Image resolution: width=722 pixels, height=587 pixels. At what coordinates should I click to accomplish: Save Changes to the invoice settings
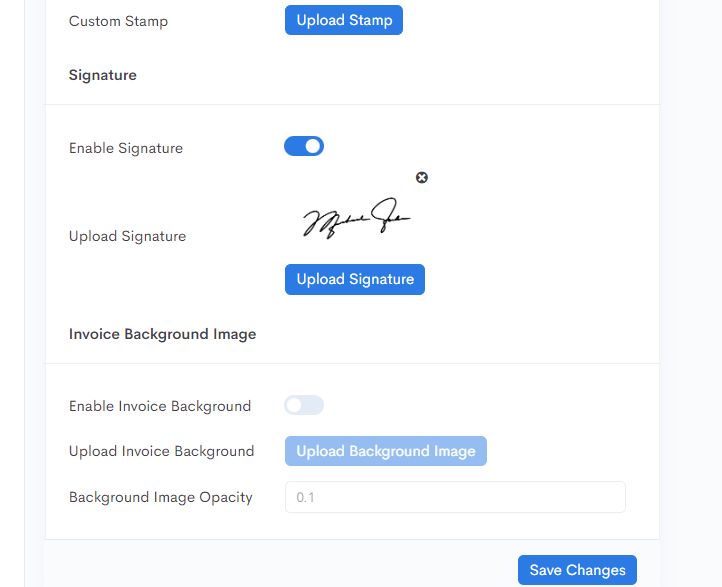click(x=577, y=570)
